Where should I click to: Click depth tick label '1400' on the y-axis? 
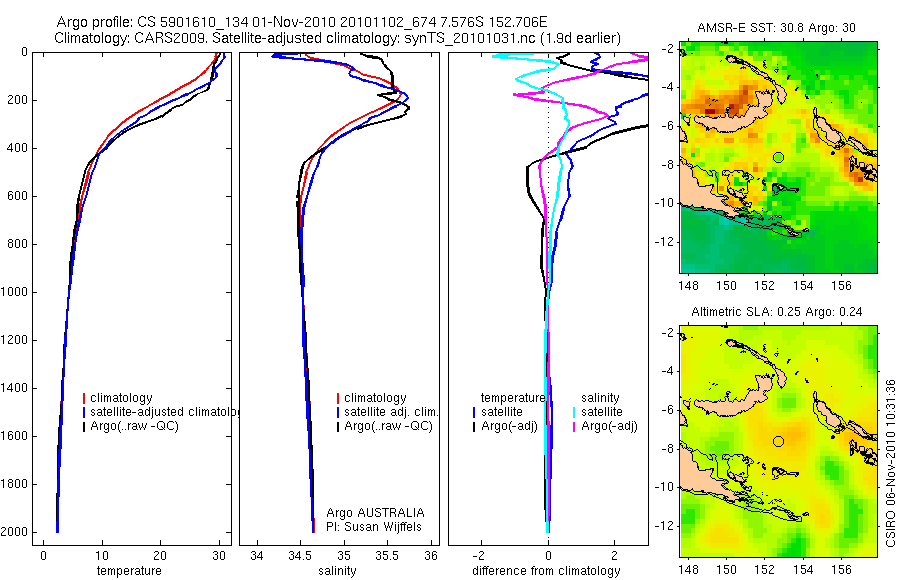point(14,388)
